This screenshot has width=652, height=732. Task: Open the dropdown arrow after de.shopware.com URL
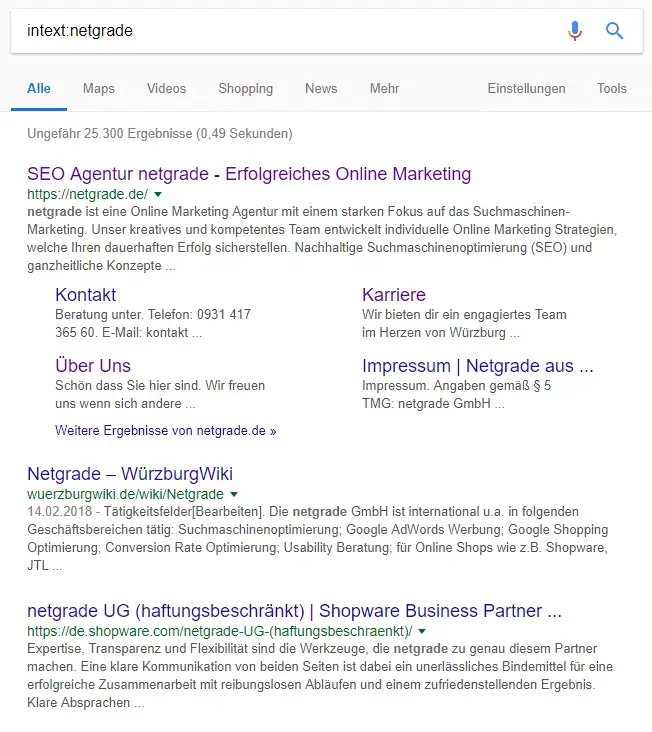click(423, 631)
